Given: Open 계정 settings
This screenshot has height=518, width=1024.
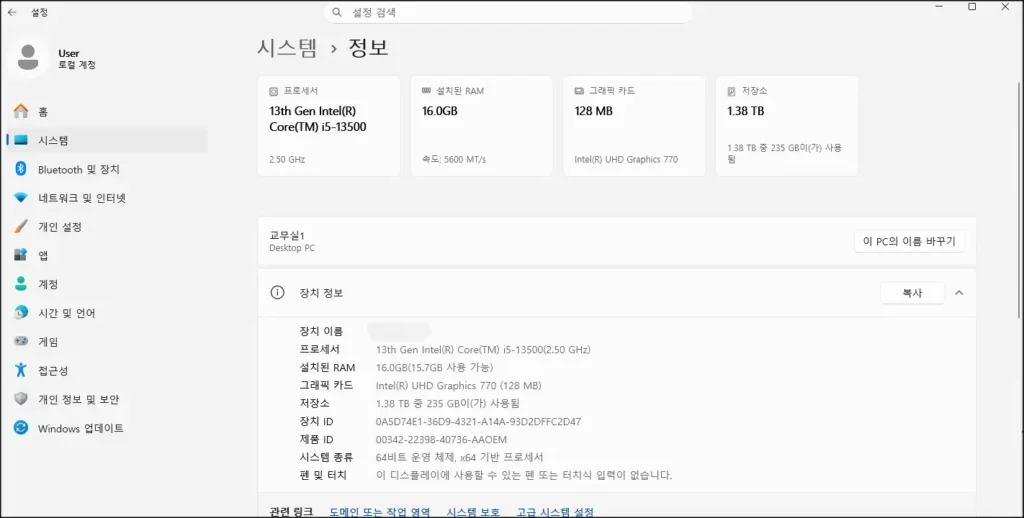Looking at the screenshot, I should tap(107, 284).
